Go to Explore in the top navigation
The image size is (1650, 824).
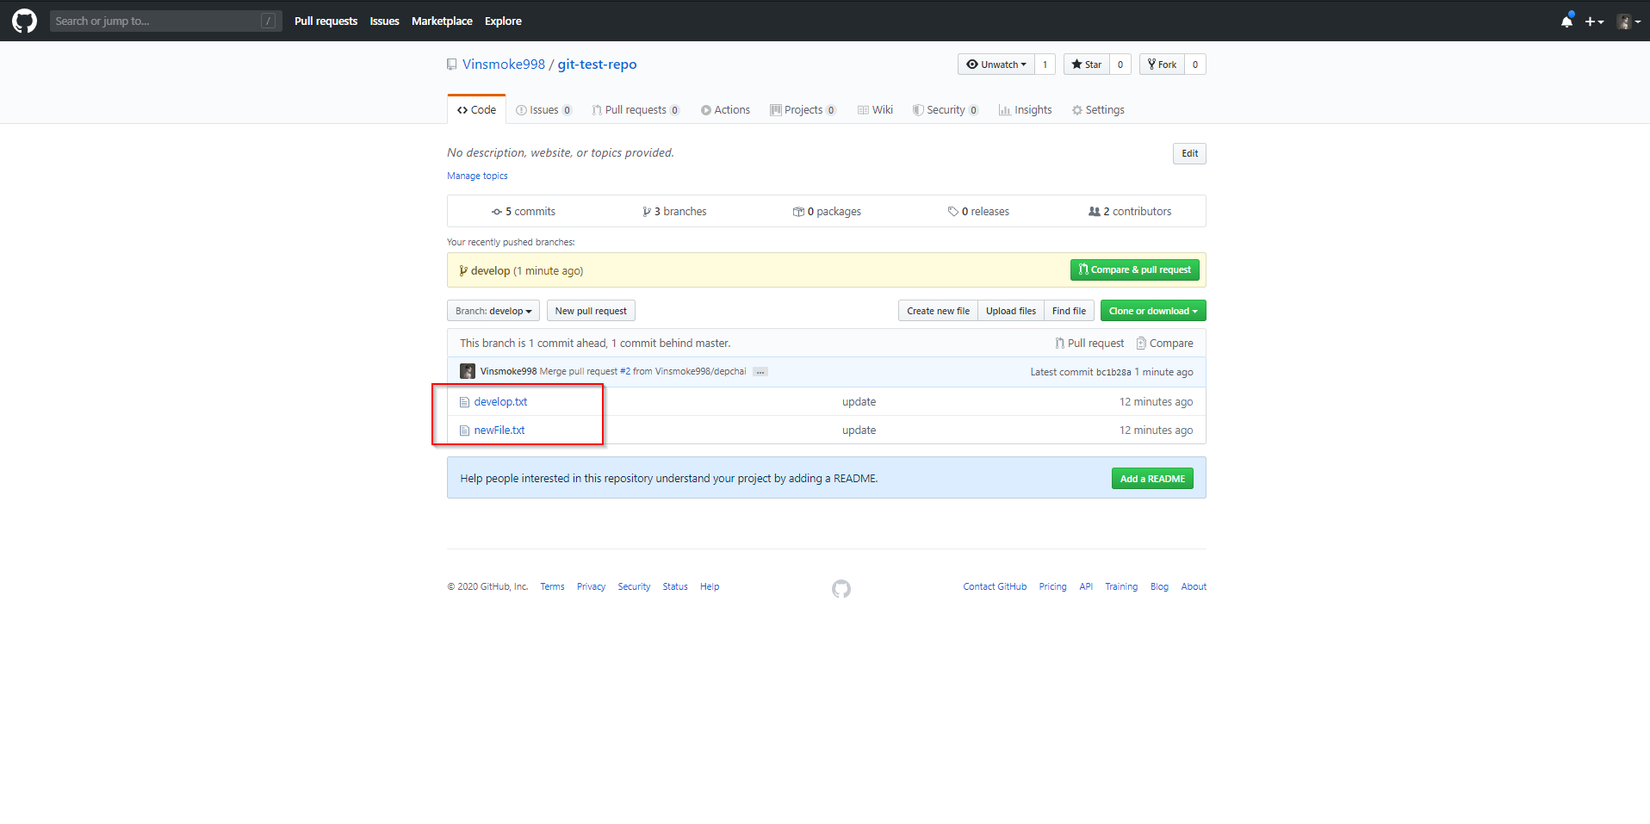point(503,21)
